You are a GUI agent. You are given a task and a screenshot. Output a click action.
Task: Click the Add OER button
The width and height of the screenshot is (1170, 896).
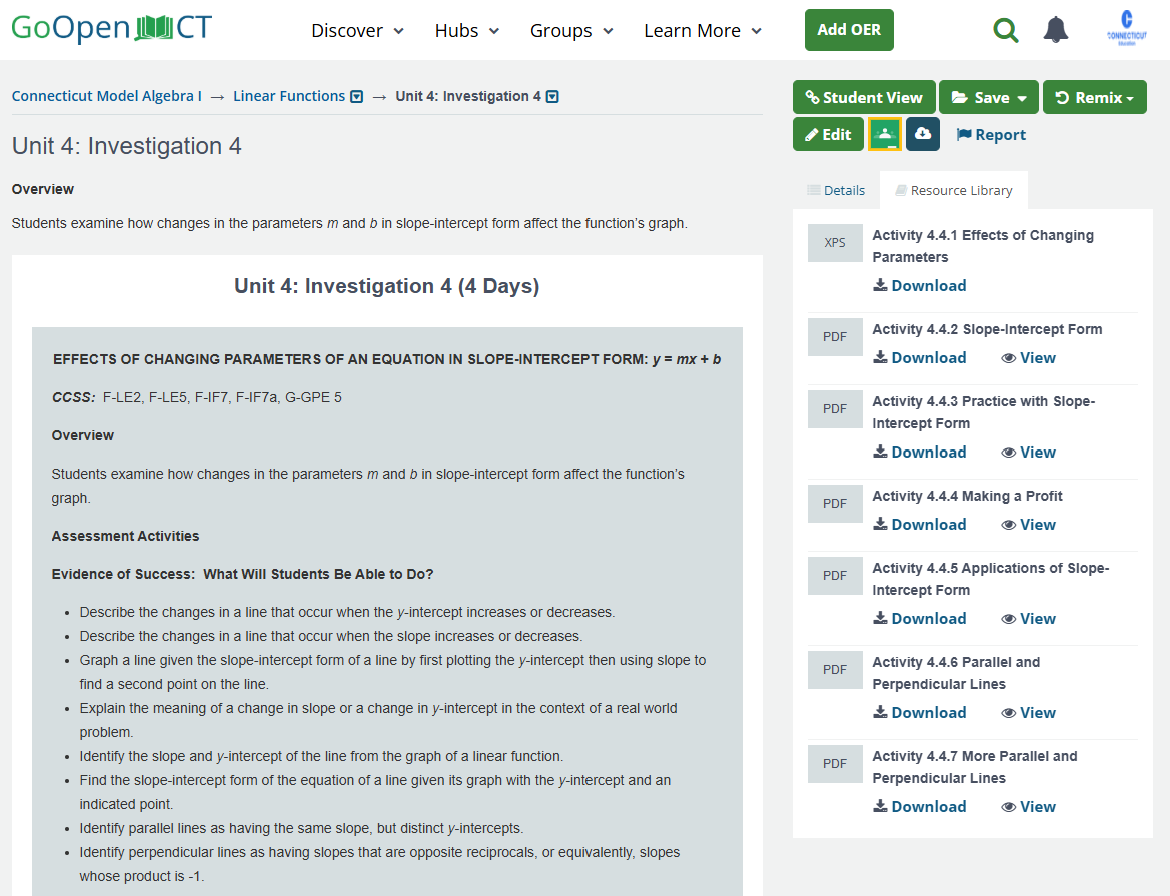point(849,30)
